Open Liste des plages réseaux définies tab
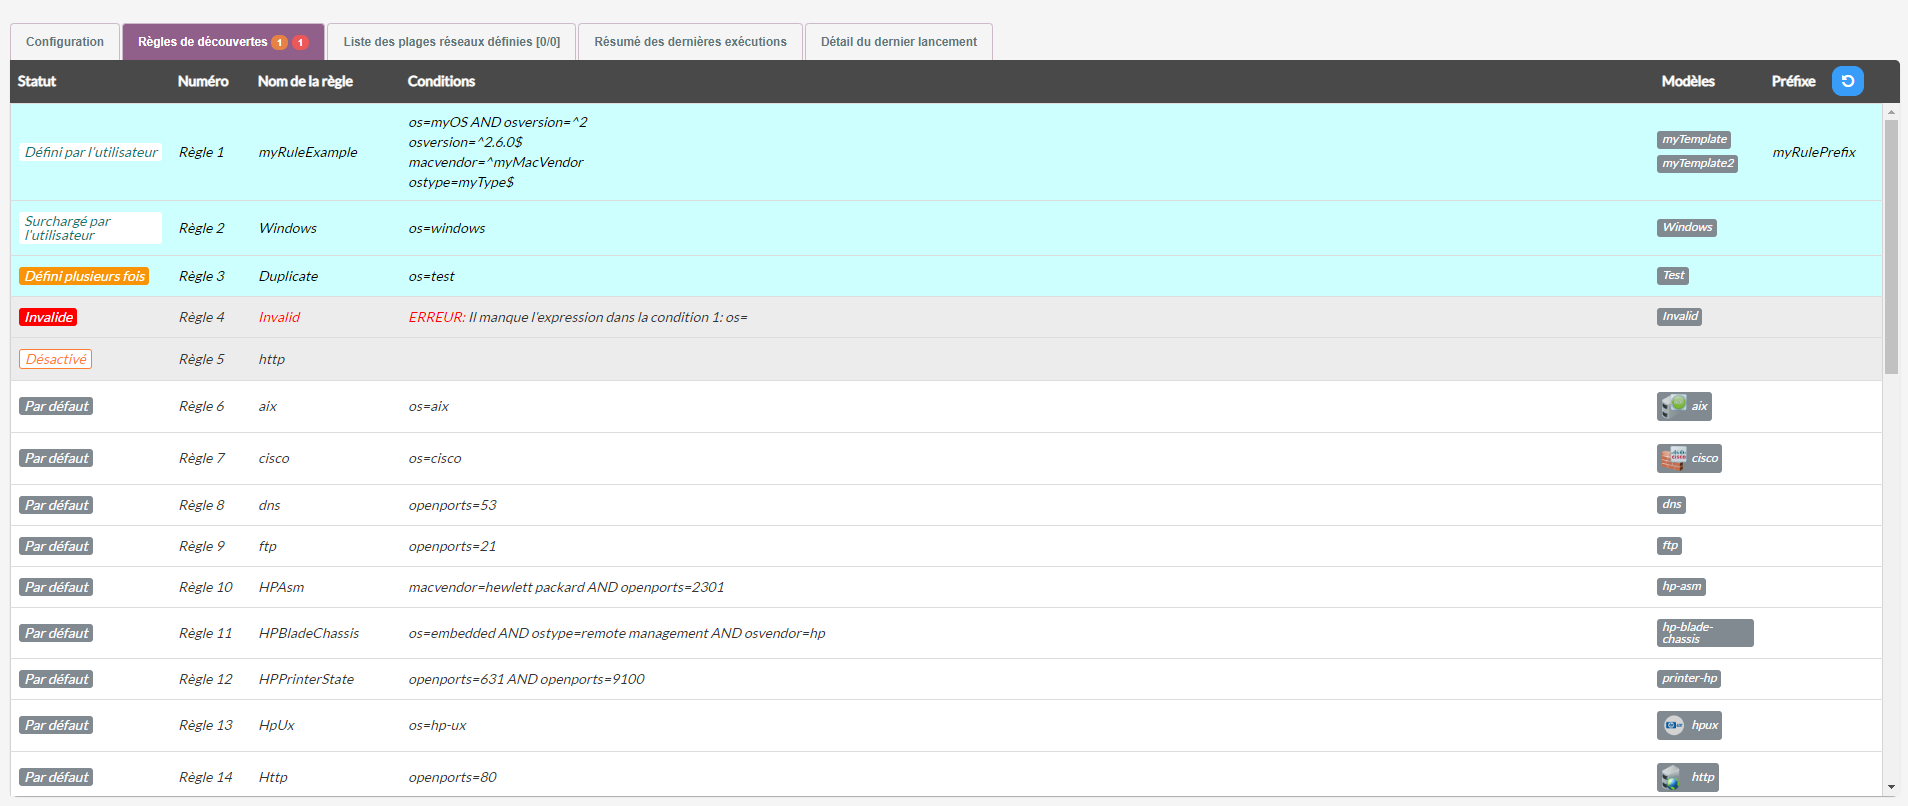 [x=451, y=42]
